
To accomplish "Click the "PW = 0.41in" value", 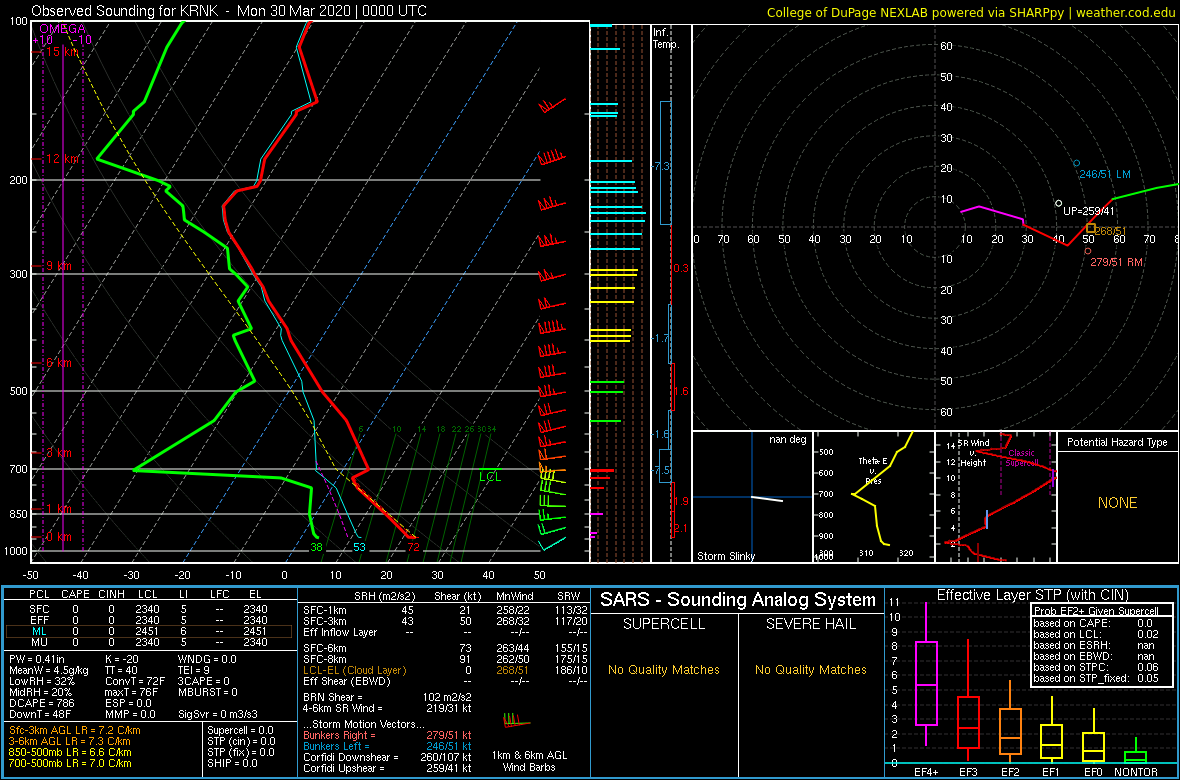I will [x=39, y=660].
